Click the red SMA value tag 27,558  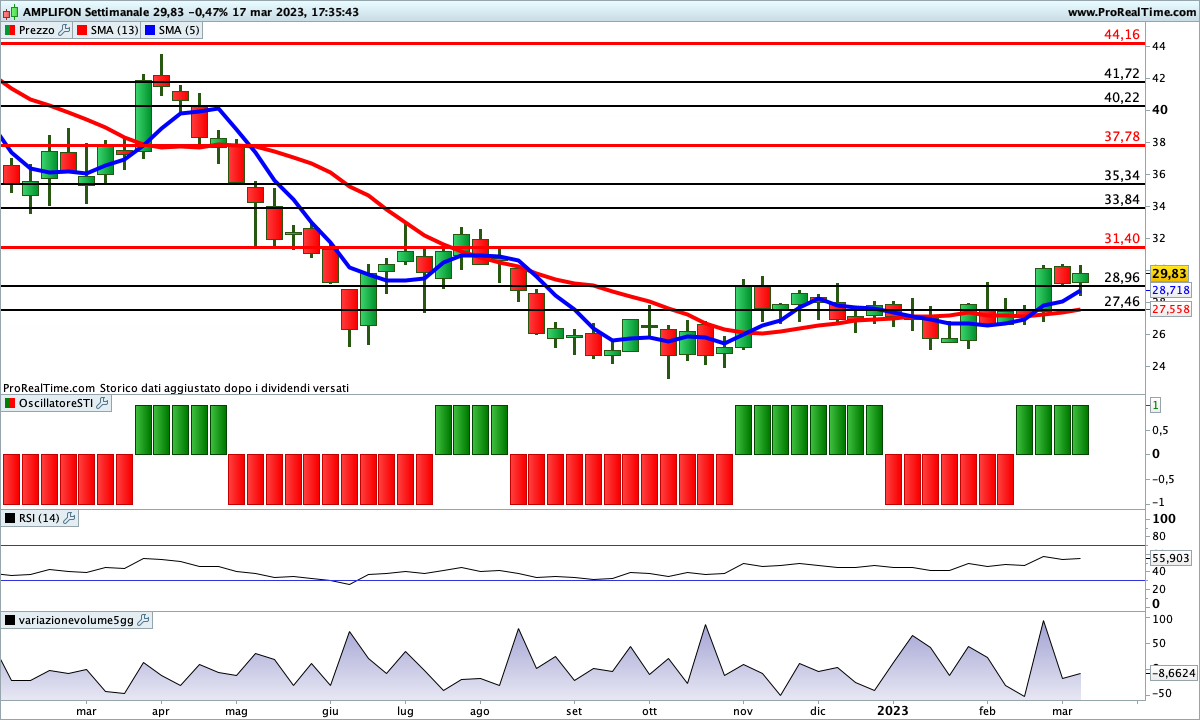[1170, 309]
